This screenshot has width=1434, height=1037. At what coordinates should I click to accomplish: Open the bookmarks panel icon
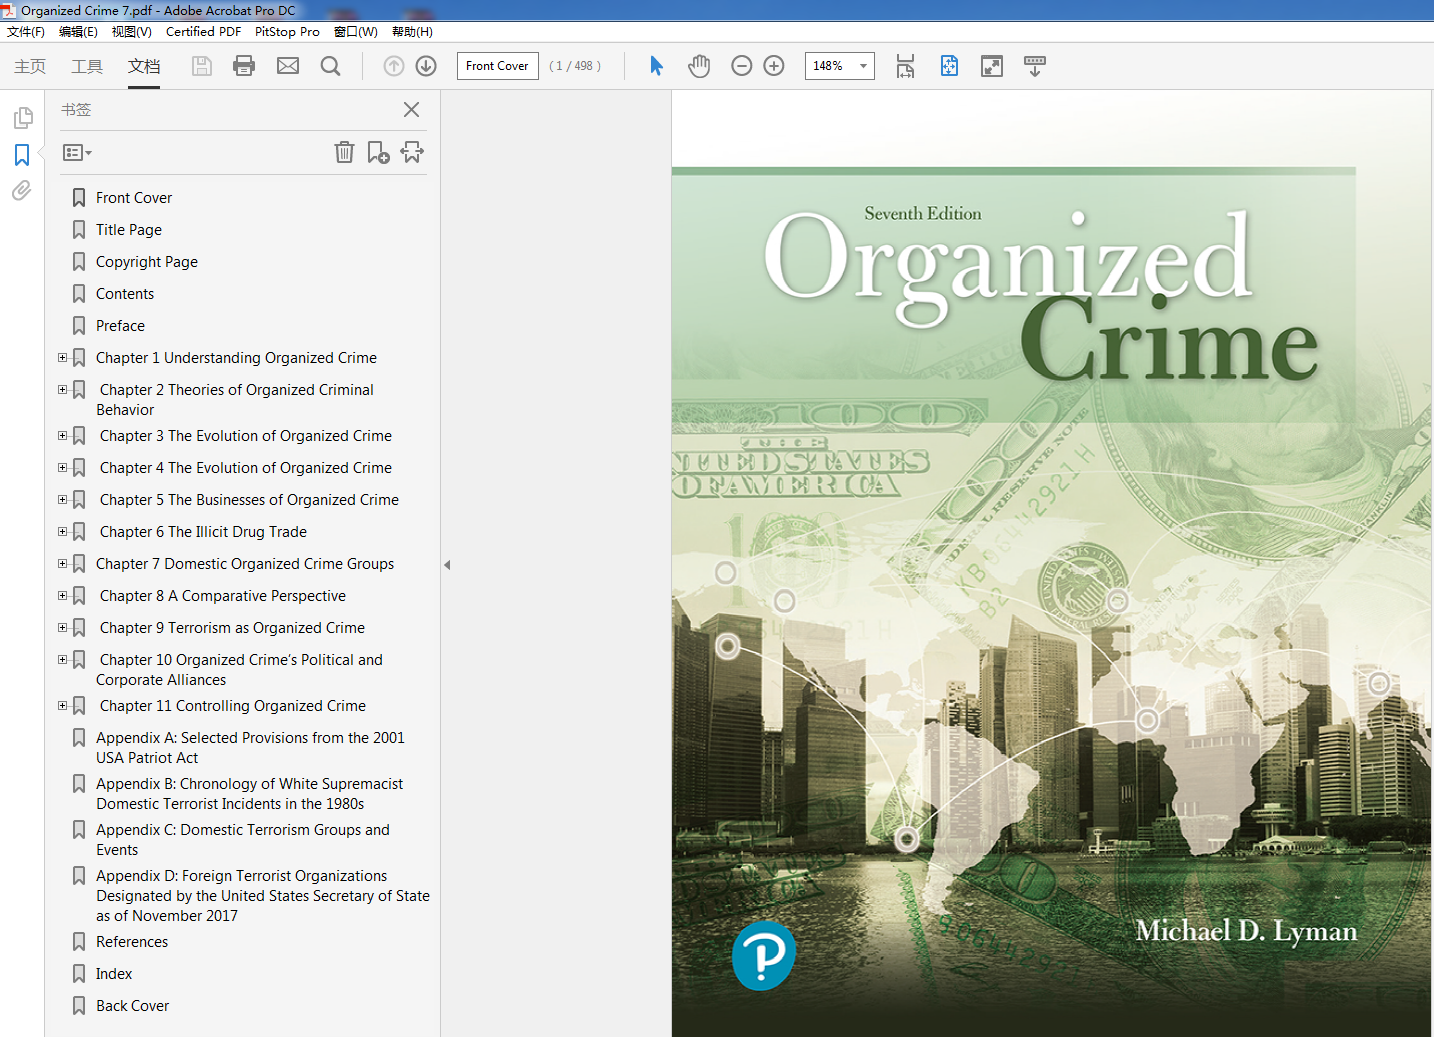(x=22, y=155)
